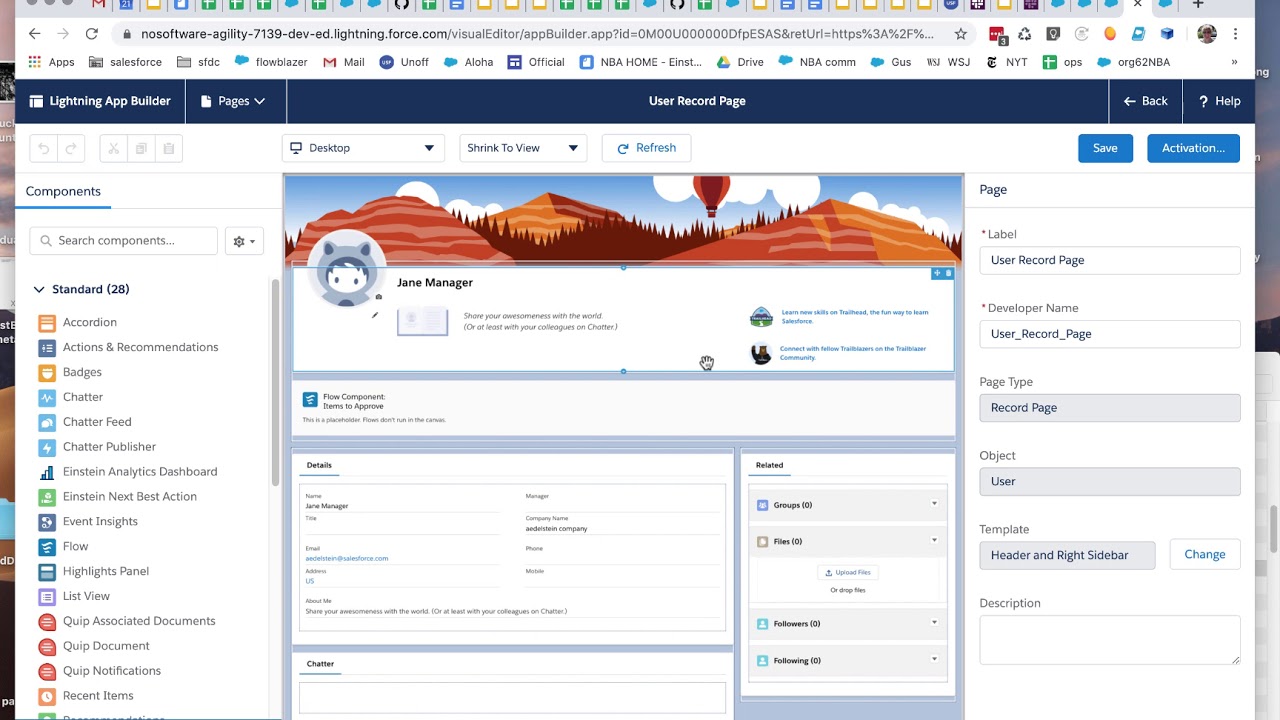Screen dimensions: 1280x720
Task: Delete the selected canvas component trash icon
Action: point(948,273)
